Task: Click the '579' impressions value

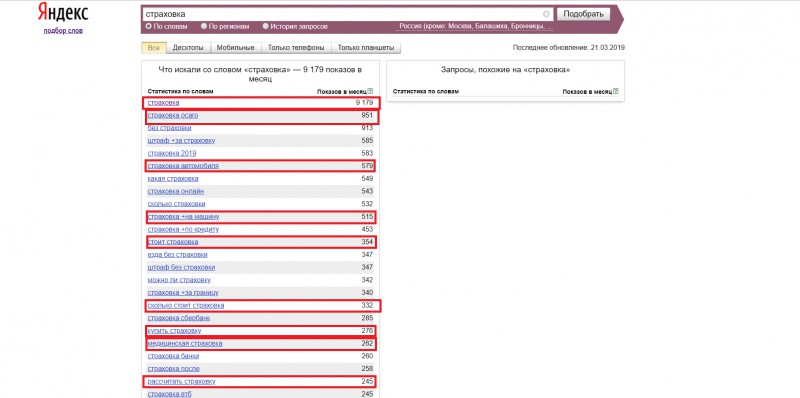Action: (x=367, y=166)
